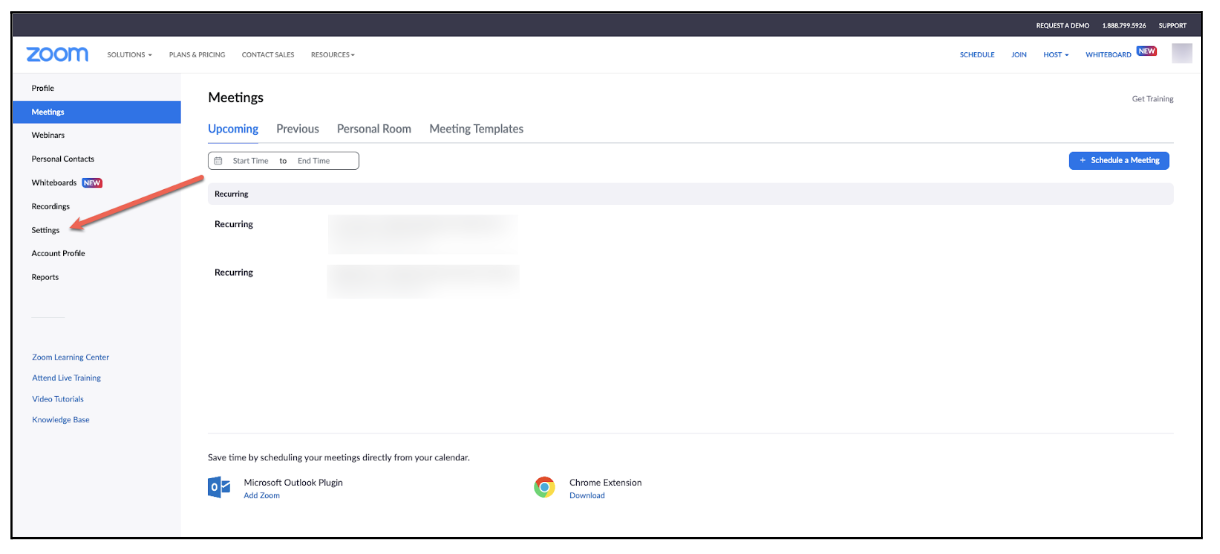Go to Whiteboards in the sidebar
Image resolution: width=1220 pixels, height=554 pixels.
(x=54, y=183)
